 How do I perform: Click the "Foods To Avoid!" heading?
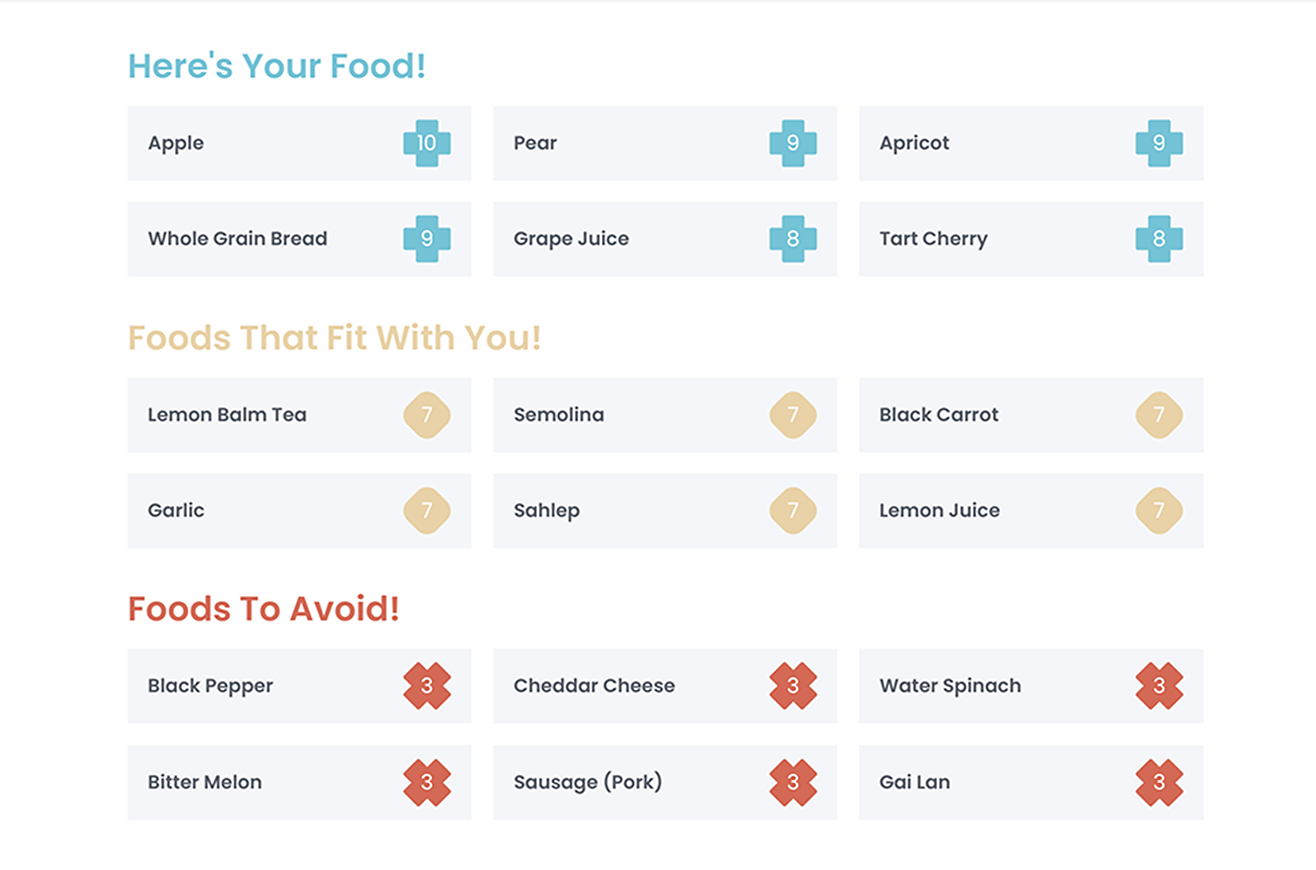(264, 608)
